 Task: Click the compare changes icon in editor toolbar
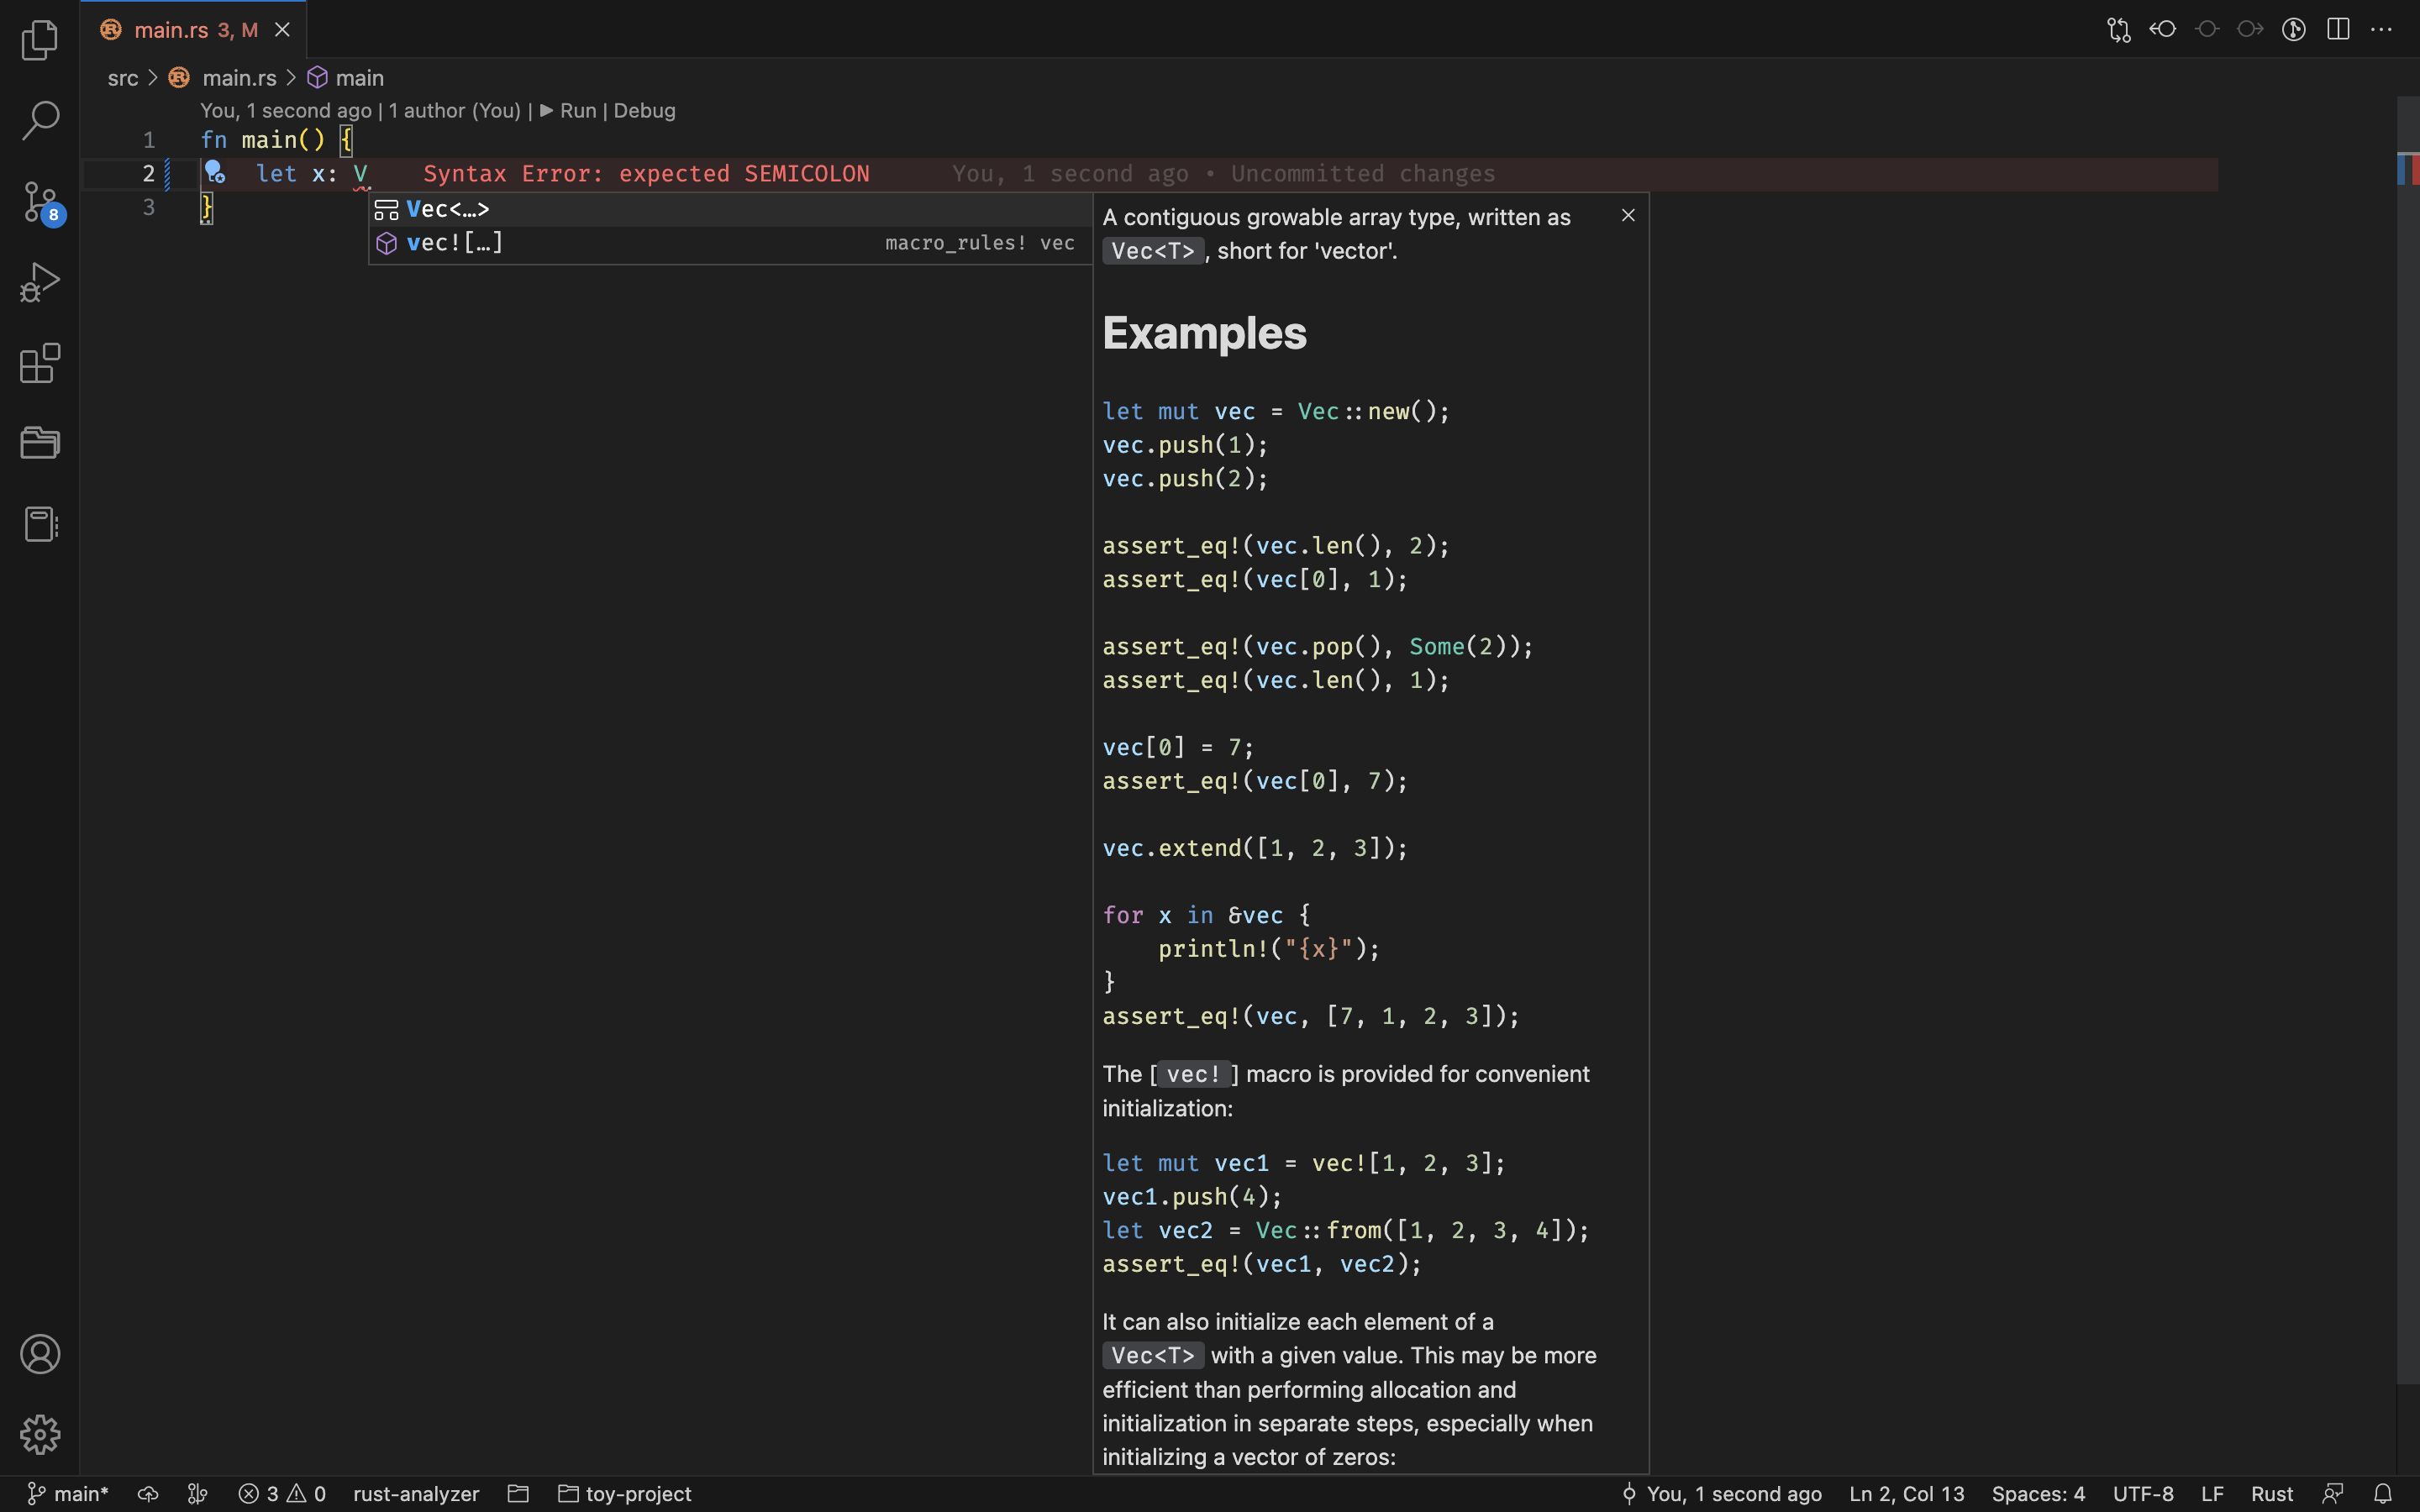coord(2119,30)
